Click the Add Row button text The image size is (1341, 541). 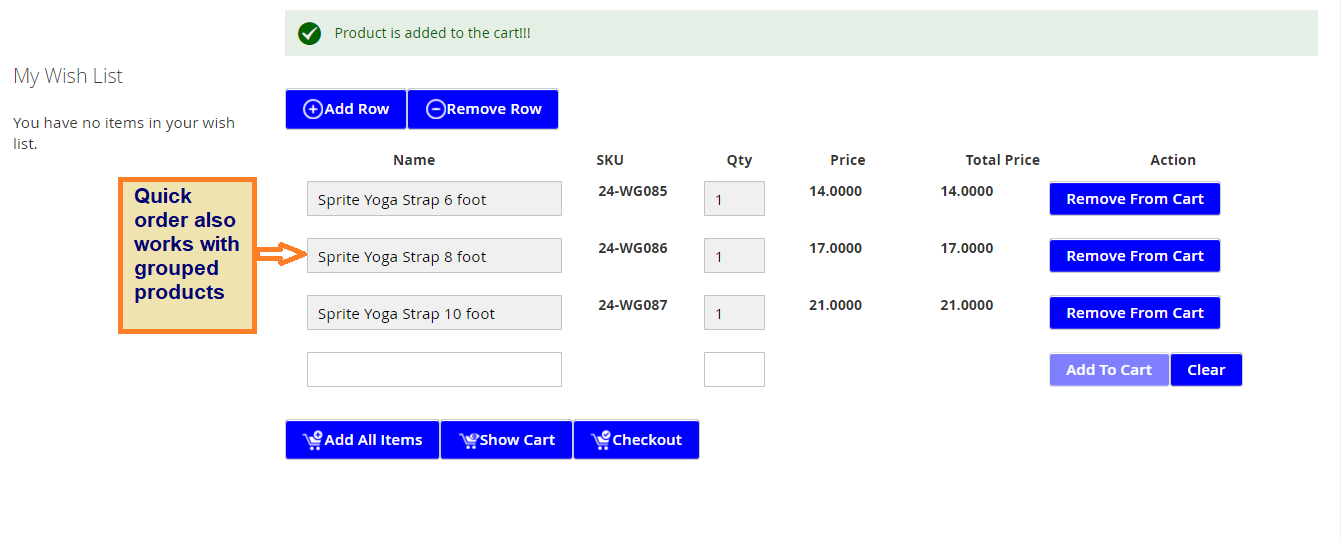[x=357, y=109]
